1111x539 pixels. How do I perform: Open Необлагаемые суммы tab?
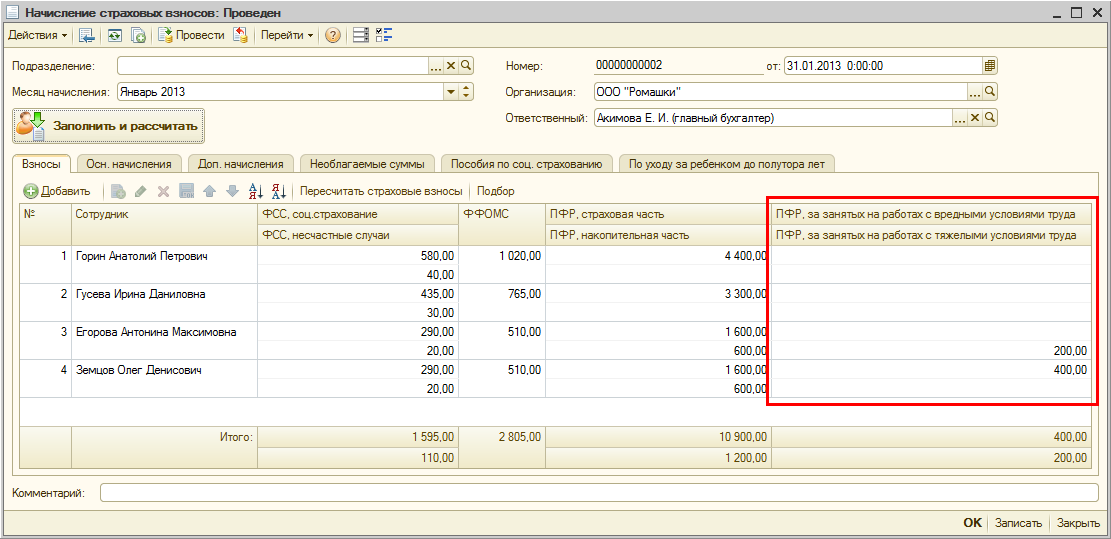368,164
